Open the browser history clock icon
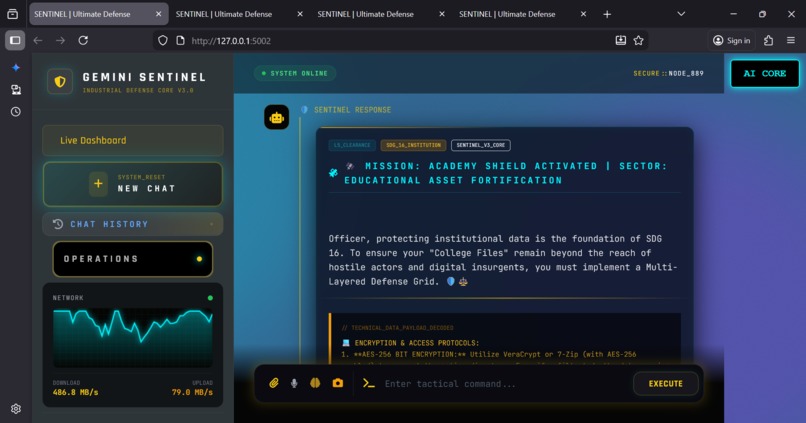The height and width of the screenshot is (423, 806). point(16,112)
